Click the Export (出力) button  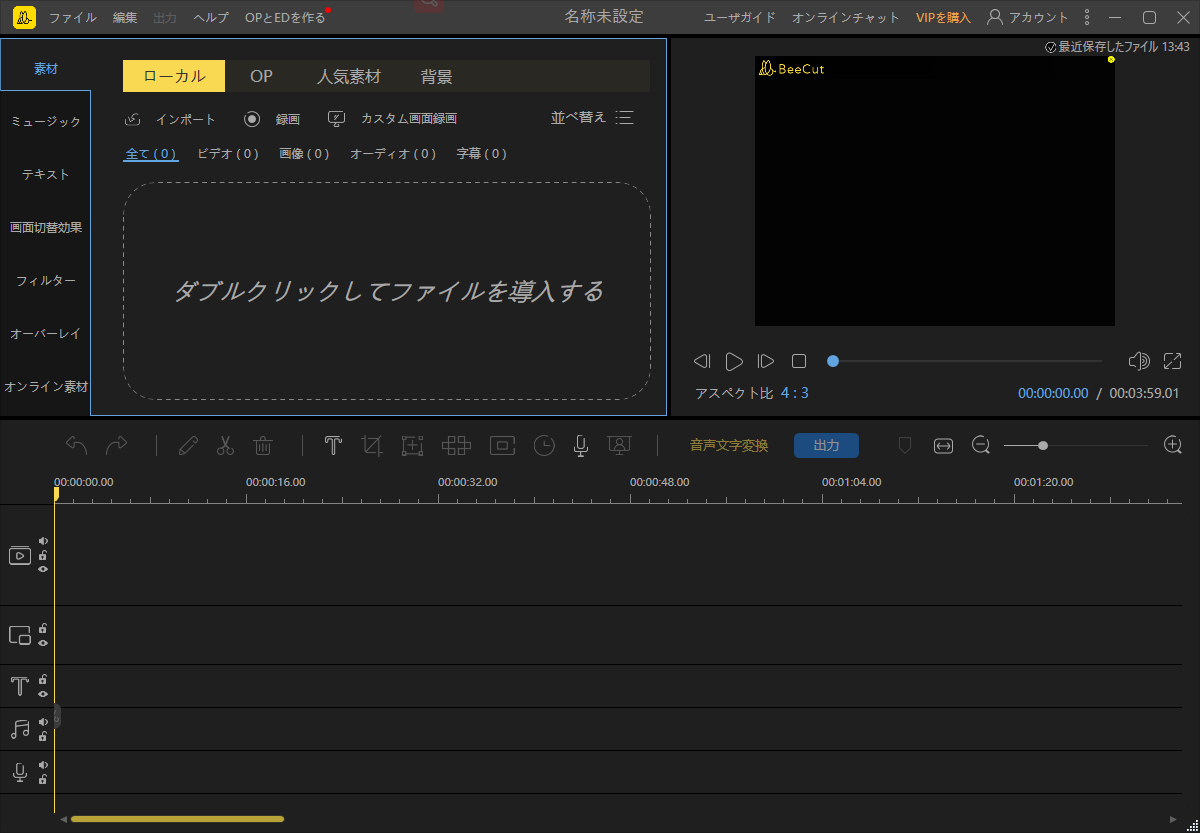pos(826,445)
